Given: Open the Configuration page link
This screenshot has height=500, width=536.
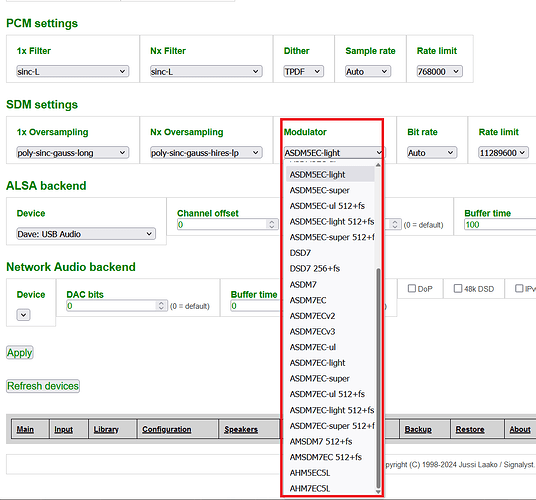Looking at the screenshot, I should (x=166, y=429).
